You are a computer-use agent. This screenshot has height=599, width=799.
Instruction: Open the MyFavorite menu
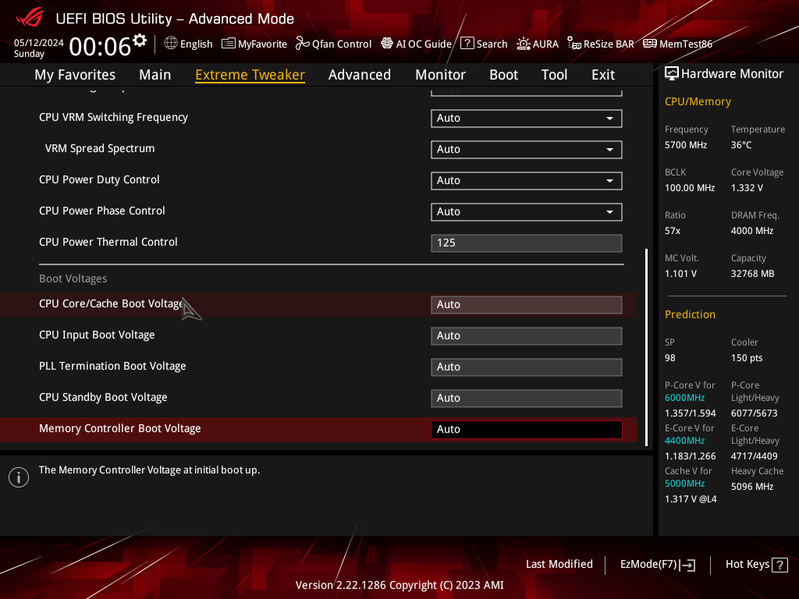point(254,44)
